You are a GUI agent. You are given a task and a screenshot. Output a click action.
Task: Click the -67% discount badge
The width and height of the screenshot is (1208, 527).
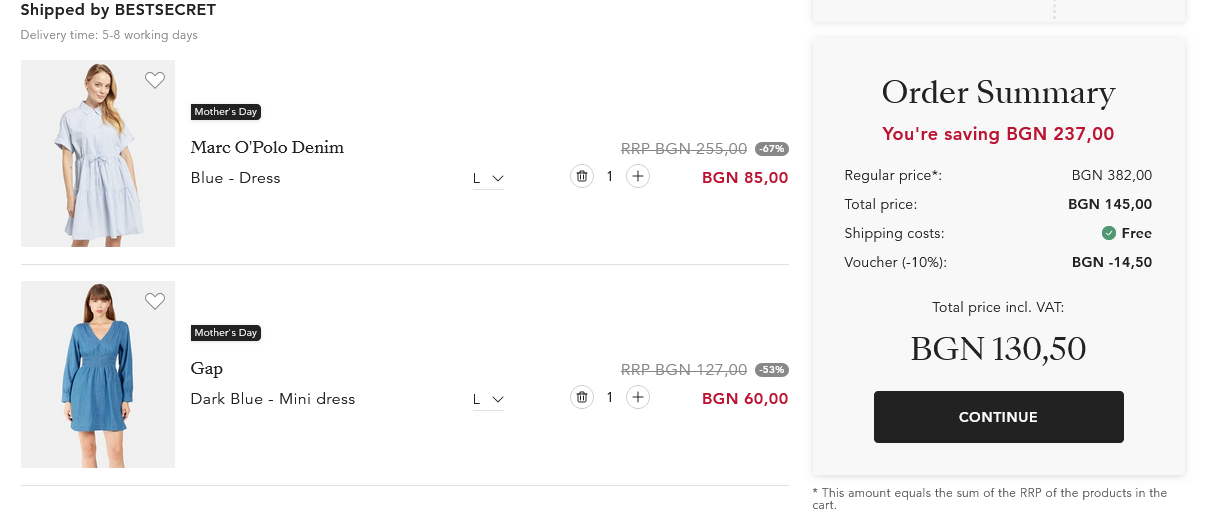coord(771,149)
